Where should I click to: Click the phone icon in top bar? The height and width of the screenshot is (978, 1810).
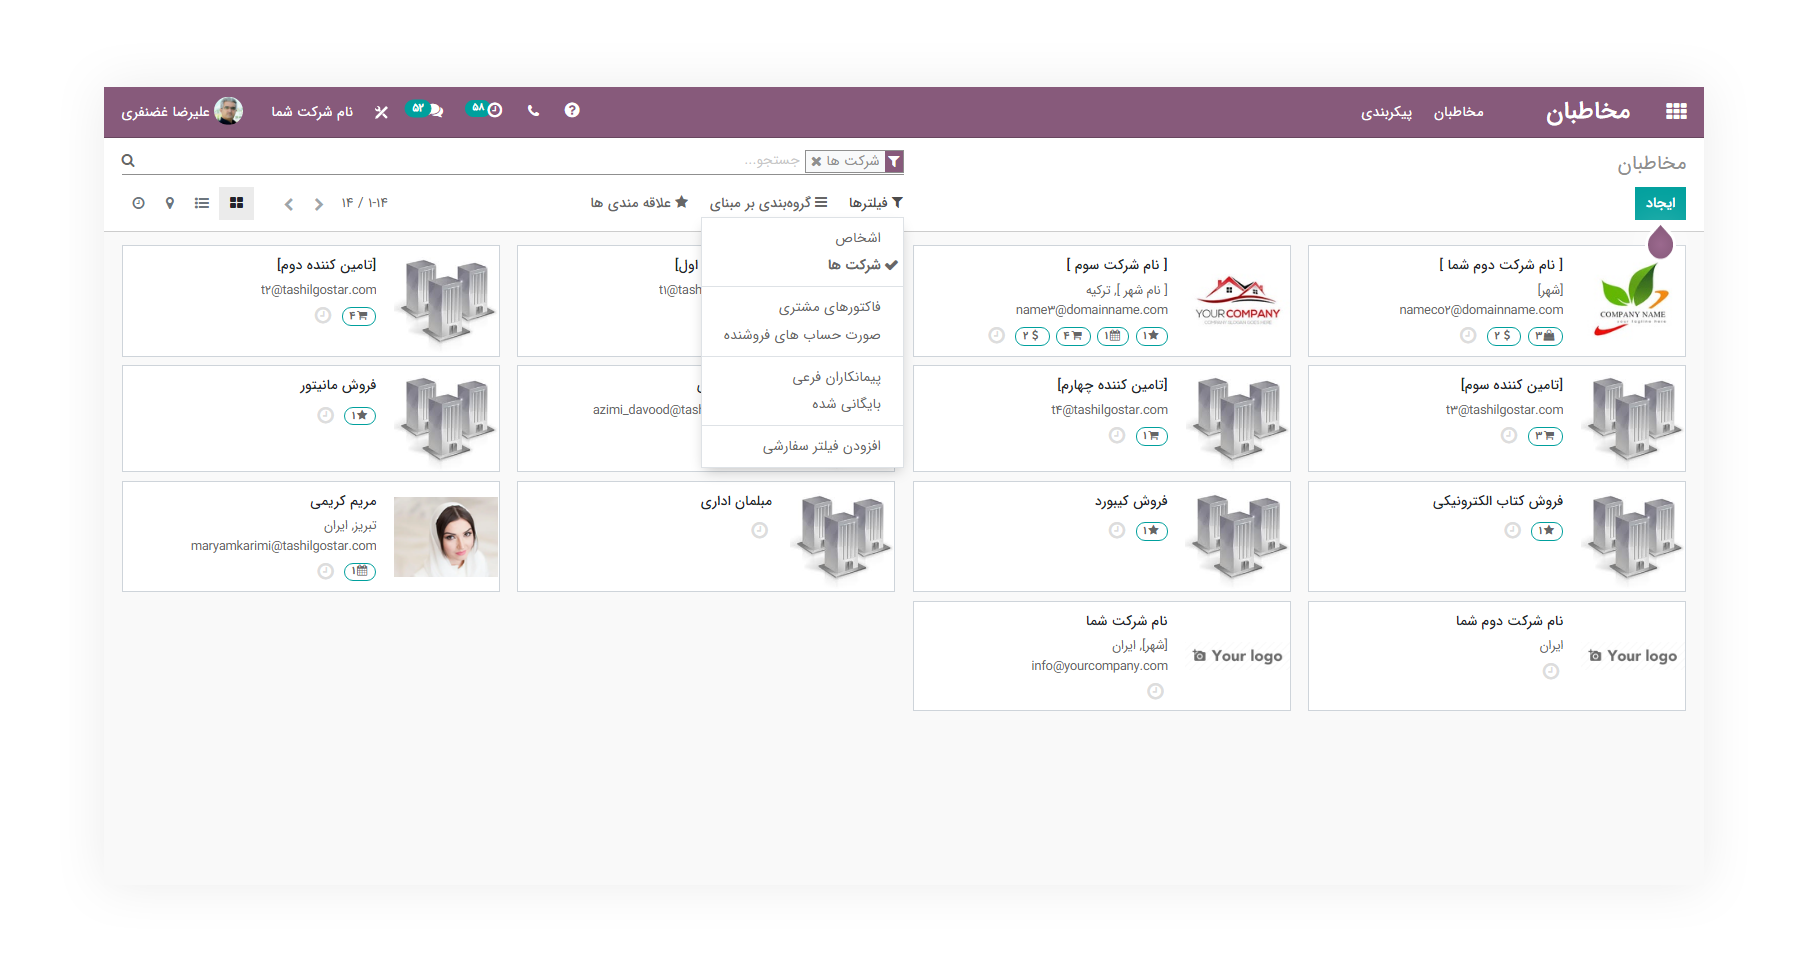point(533,110)
